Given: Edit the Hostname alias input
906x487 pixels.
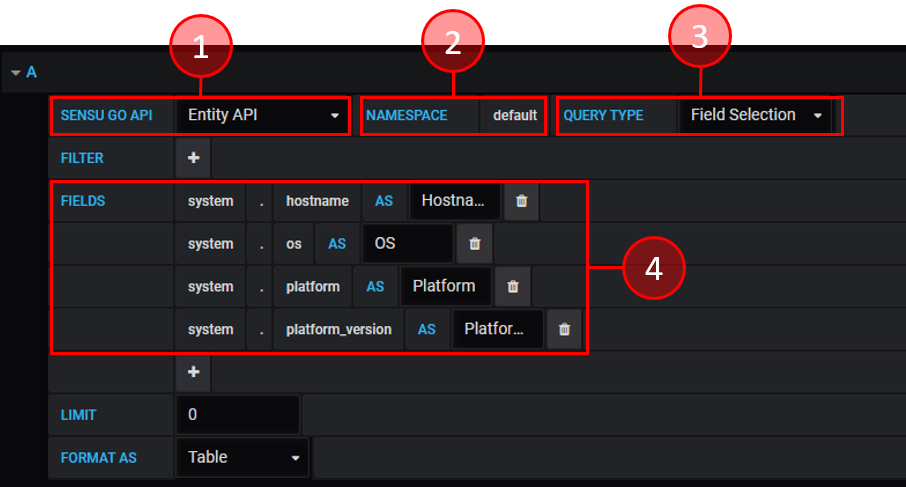Looking at the screenshot, I should pyautogui.click(x=455, y=201).
